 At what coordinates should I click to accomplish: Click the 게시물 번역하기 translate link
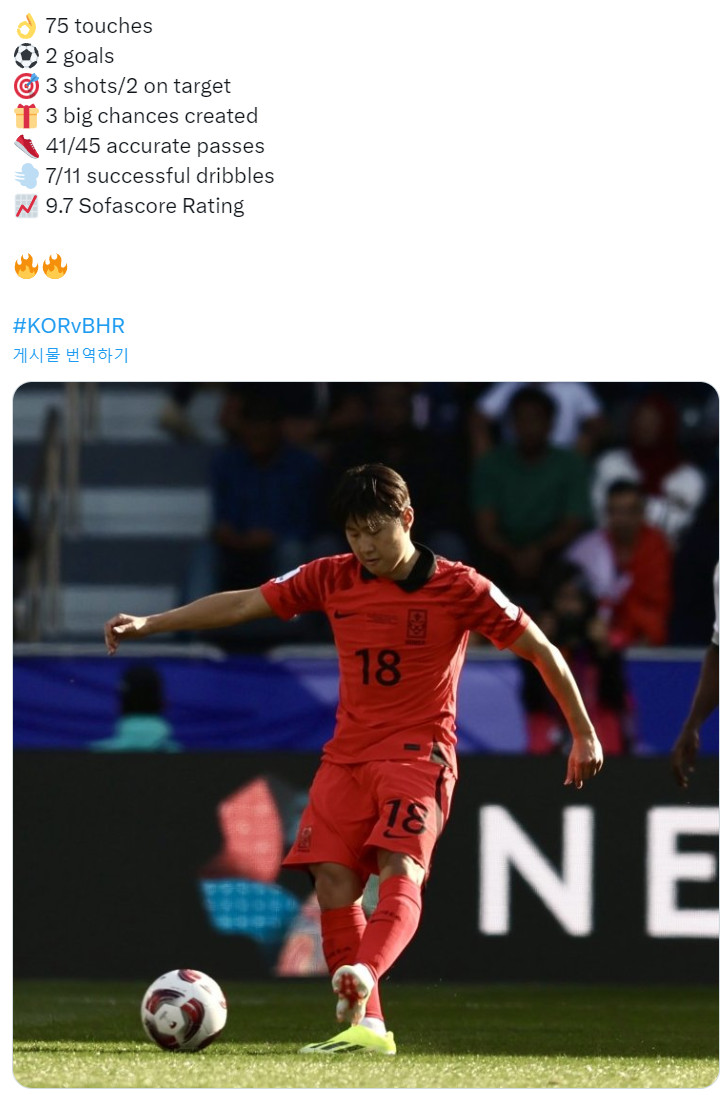click(x=71, y=355)
